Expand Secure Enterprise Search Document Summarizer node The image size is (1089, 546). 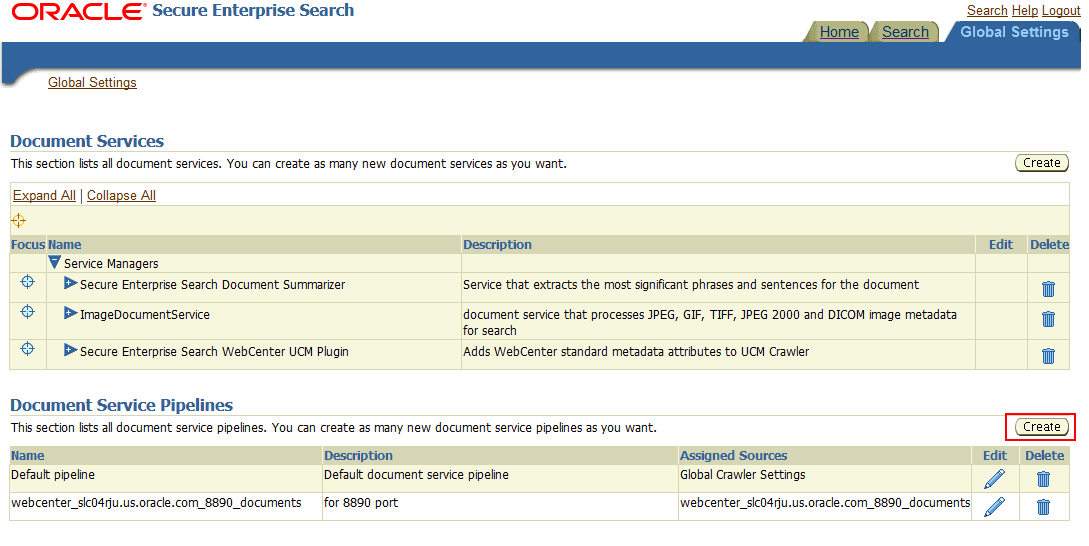point(70,283)
